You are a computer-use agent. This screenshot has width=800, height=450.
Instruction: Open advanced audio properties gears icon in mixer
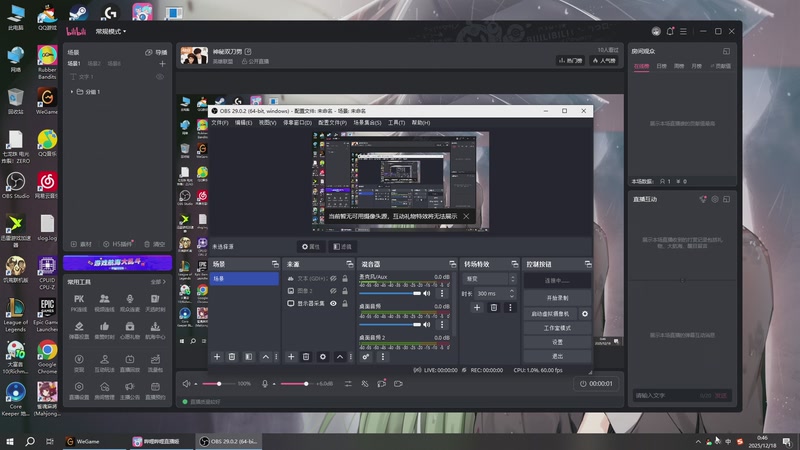(x=366, y=357)
